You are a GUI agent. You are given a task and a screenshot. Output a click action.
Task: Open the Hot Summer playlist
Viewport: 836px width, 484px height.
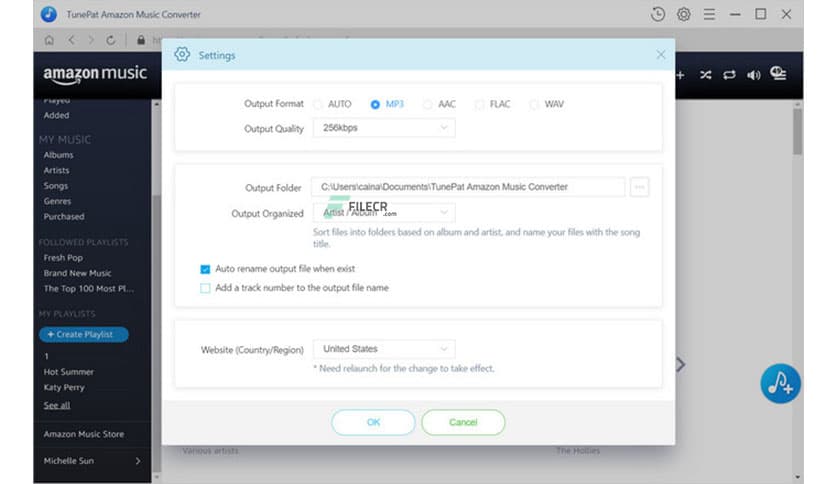(68, 372)
